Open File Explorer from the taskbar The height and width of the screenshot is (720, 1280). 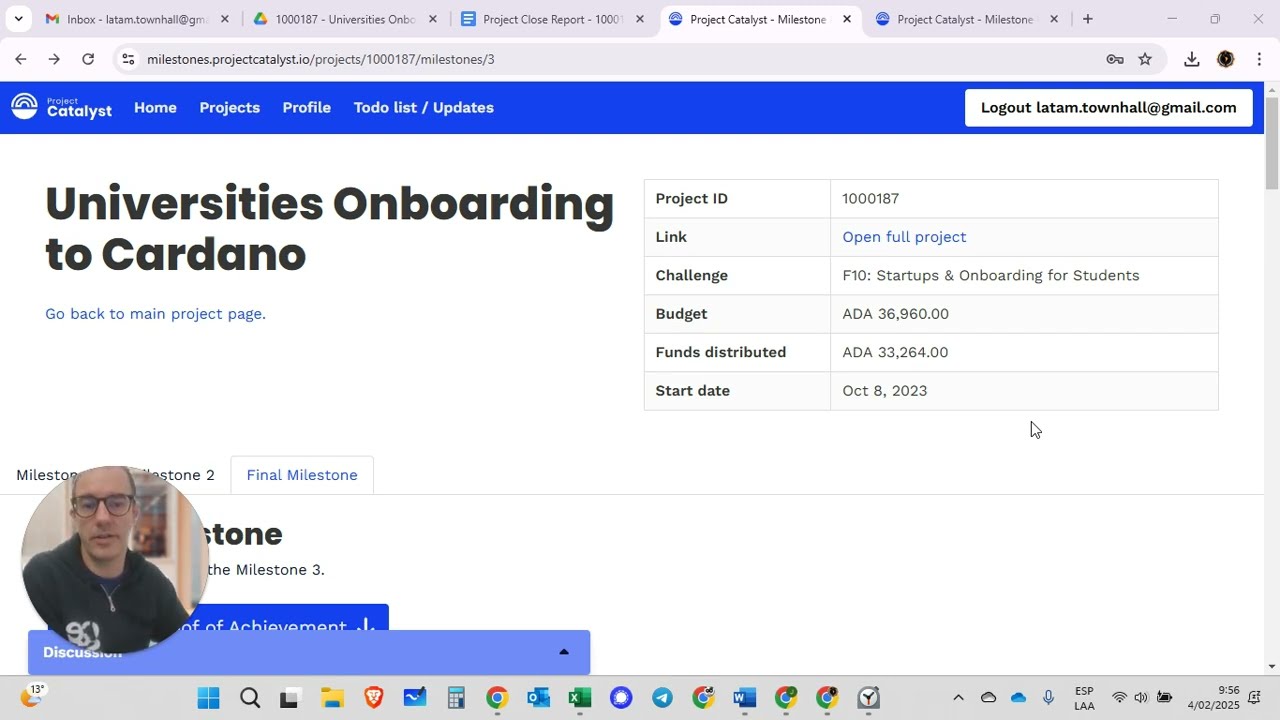pyautogui.click(x=332, y=697)
